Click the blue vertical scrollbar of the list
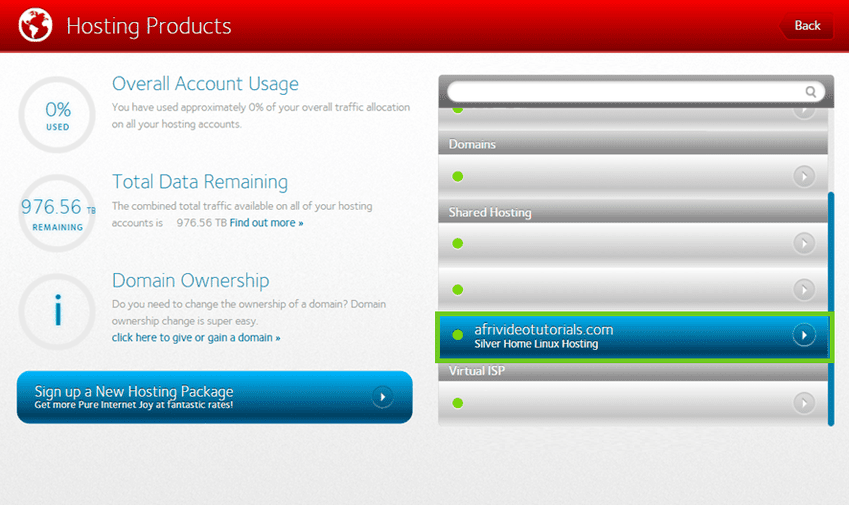The height and width of the screenshot is (505, 849). tap(830, 300)
